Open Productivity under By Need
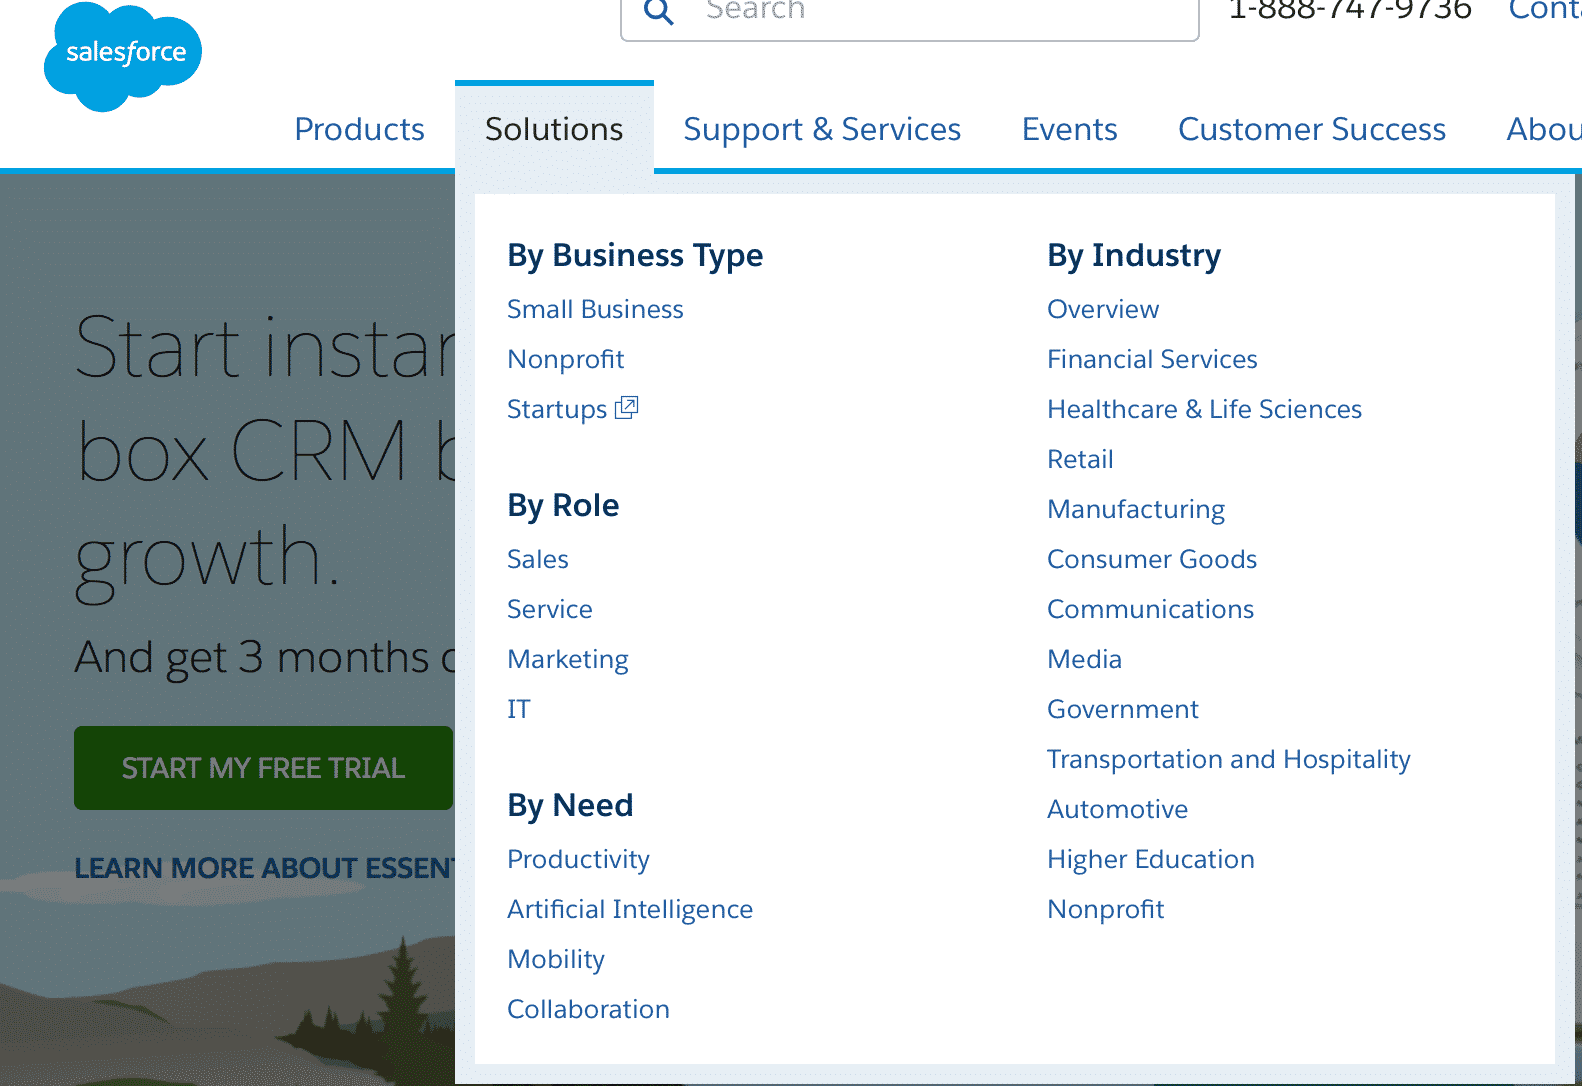 click(578, 859)
